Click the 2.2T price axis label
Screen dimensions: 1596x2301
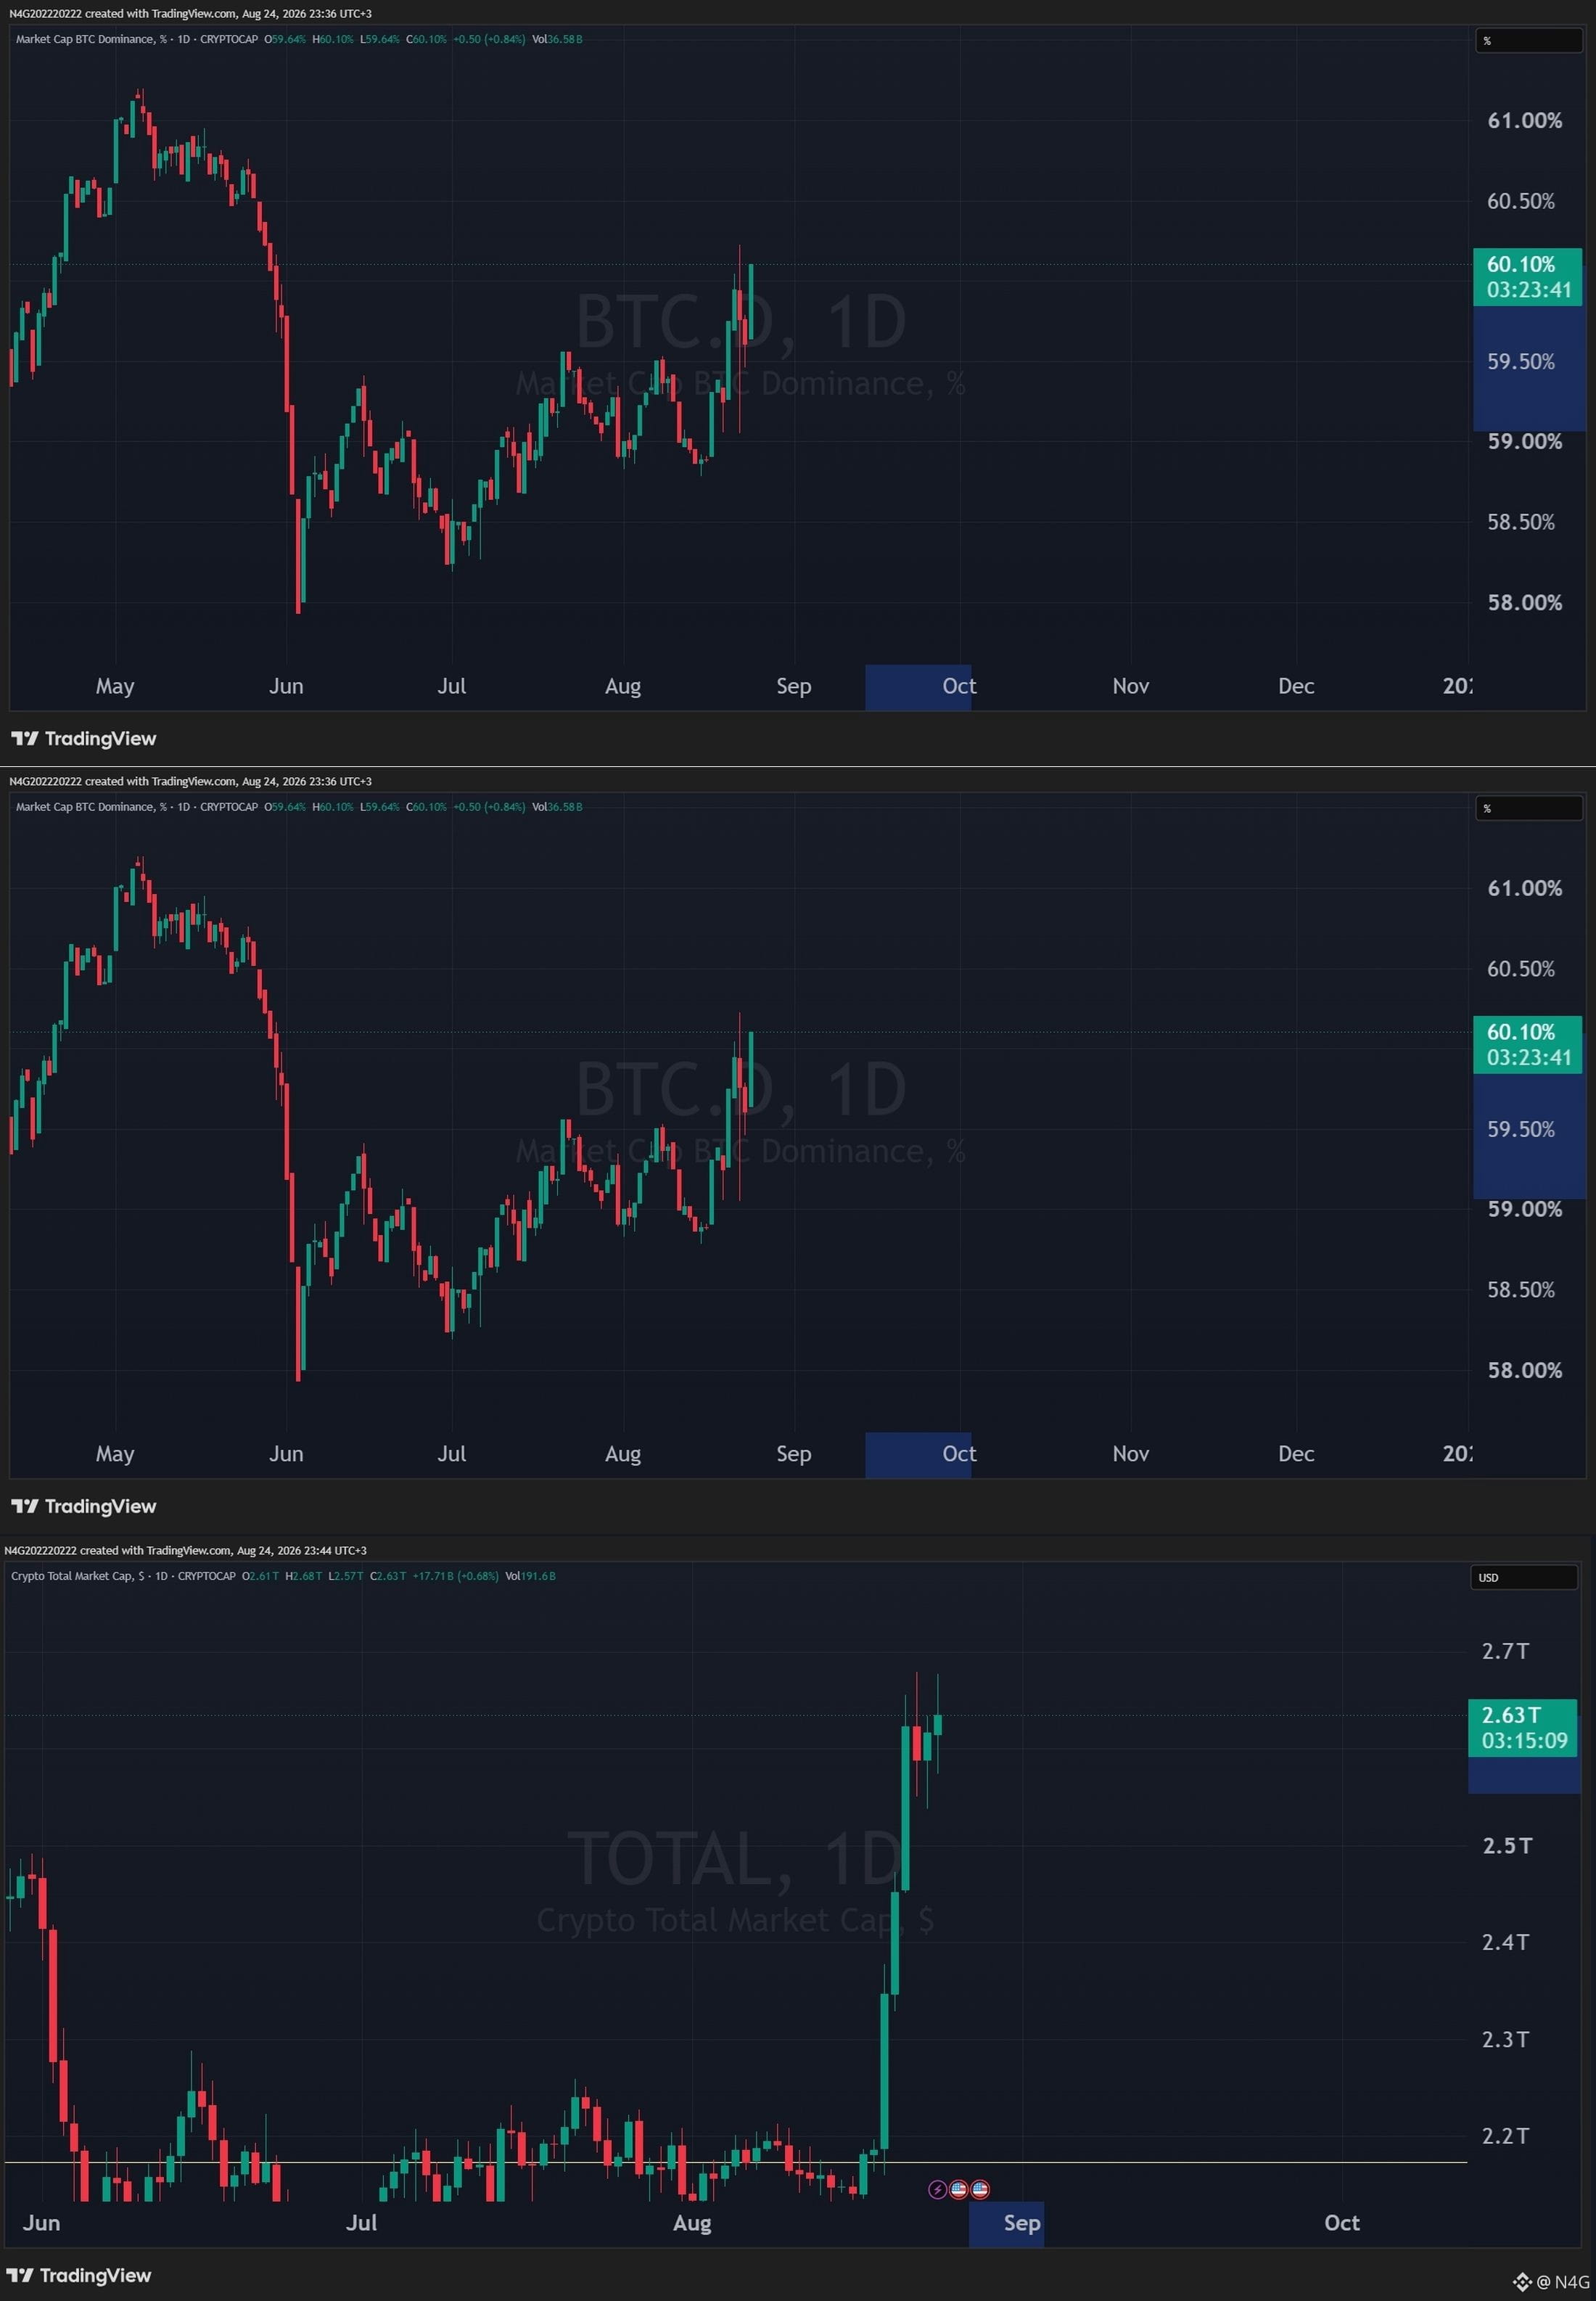coord(1505,2136)
